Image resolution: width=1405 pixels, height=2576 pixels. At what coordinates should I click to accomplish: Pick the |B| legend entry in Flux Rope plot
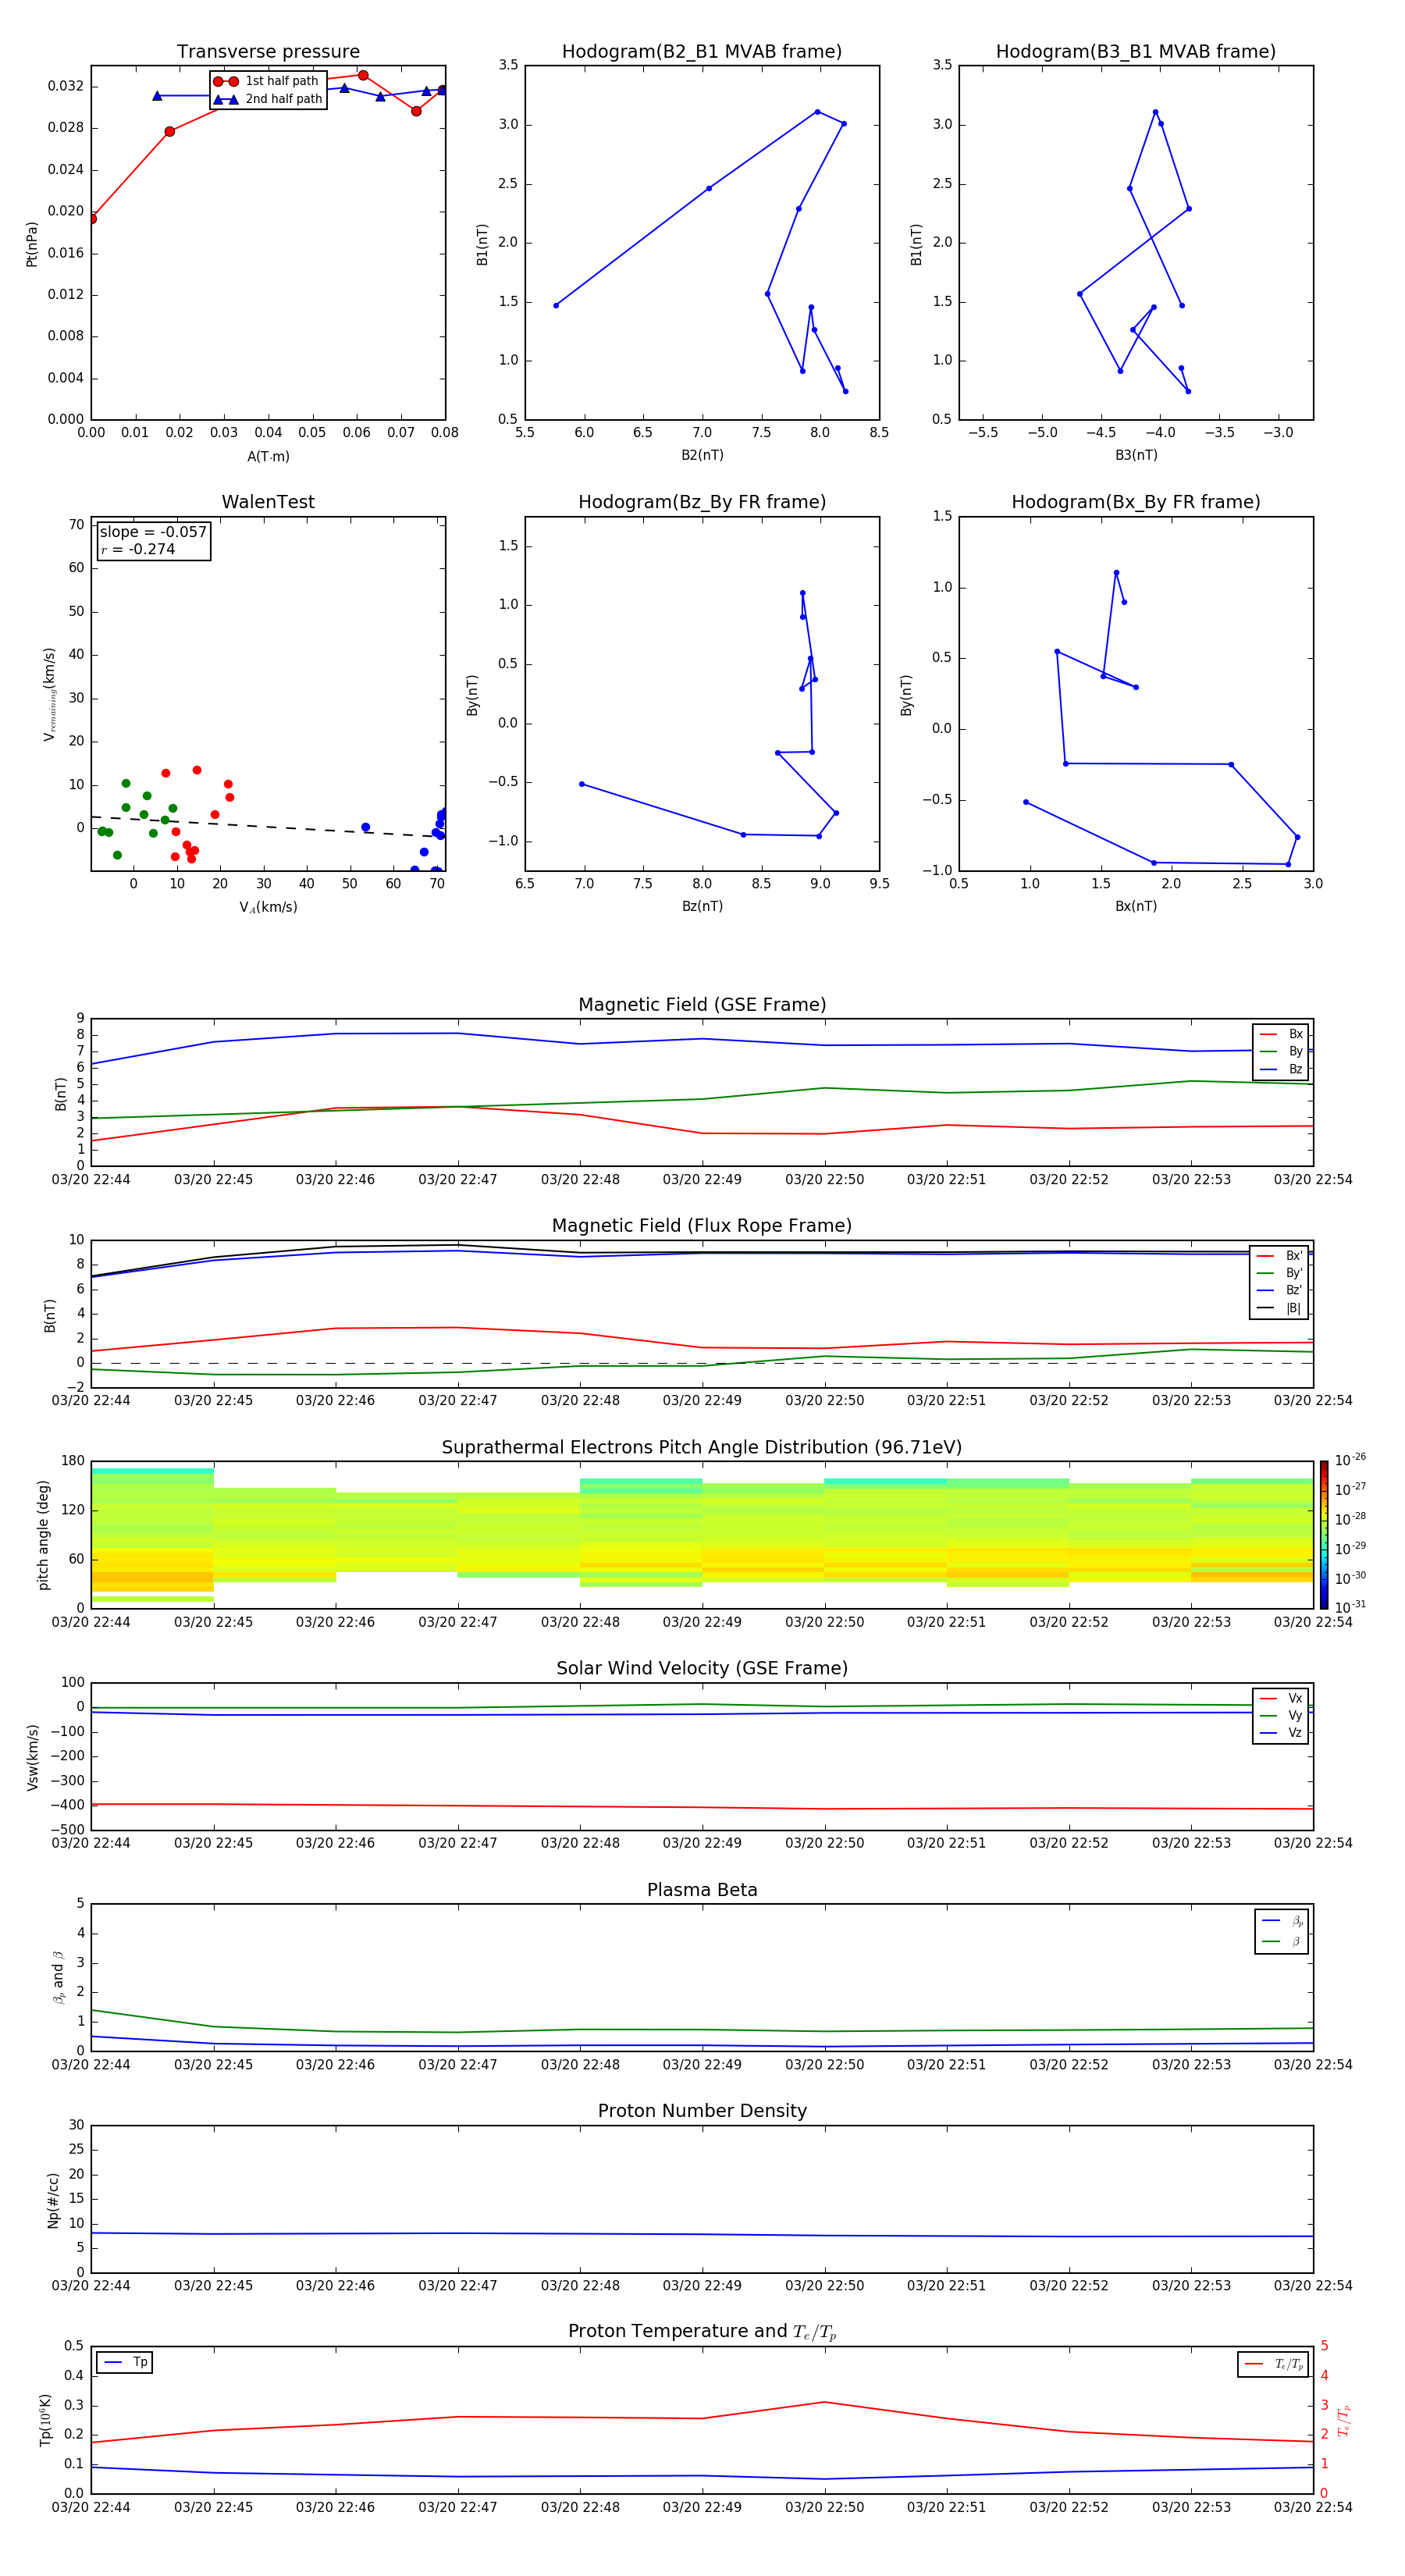click(1280, 1308)
